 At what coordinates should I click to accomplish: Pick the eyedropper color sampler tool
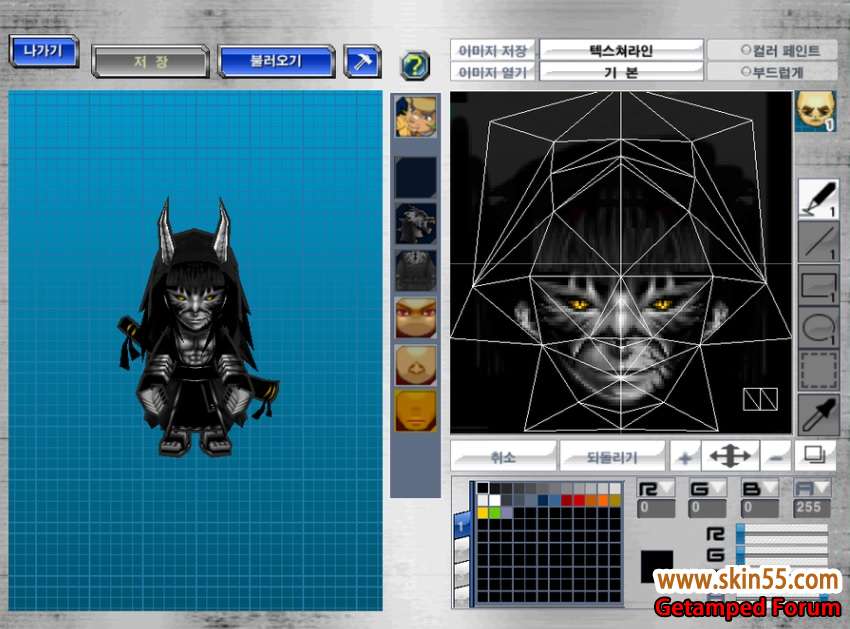pos(818,414)
